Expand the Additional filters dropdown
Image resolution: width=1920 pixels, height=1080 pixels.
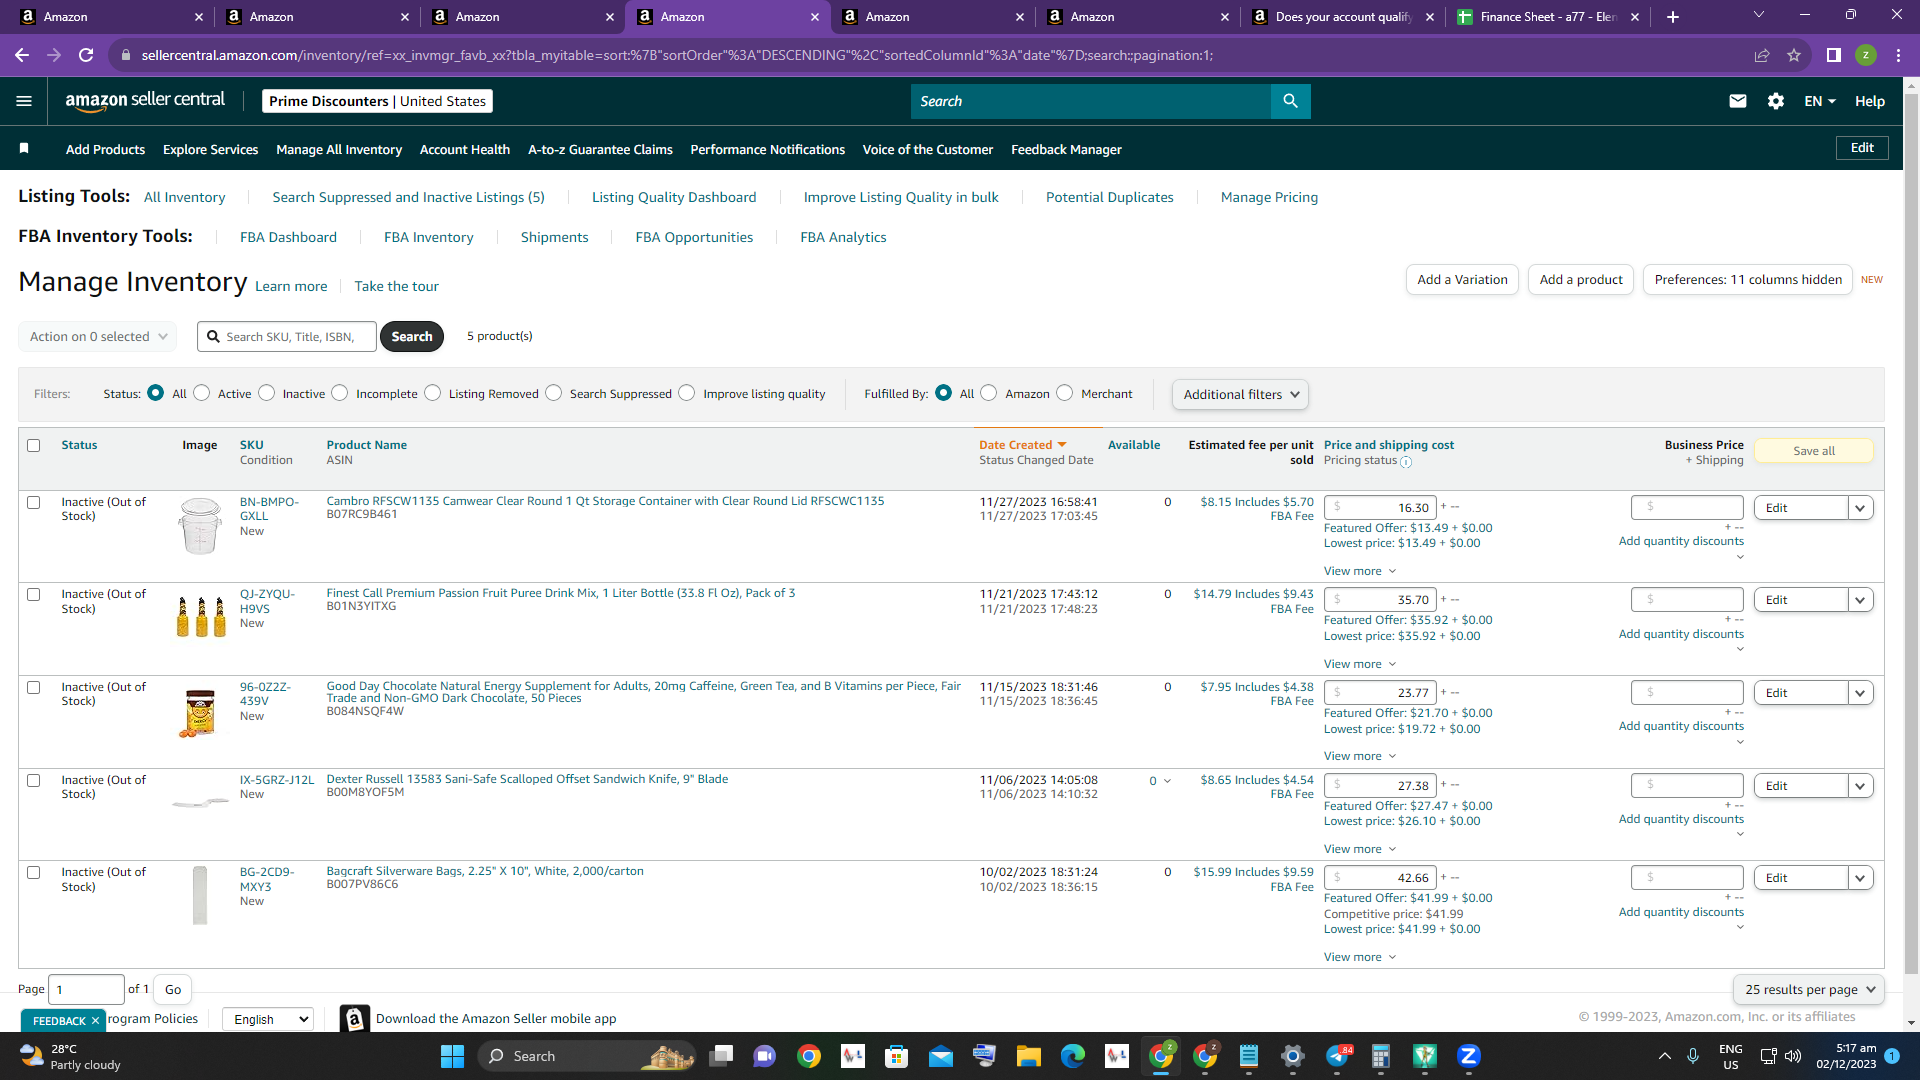coord(1240,394)
